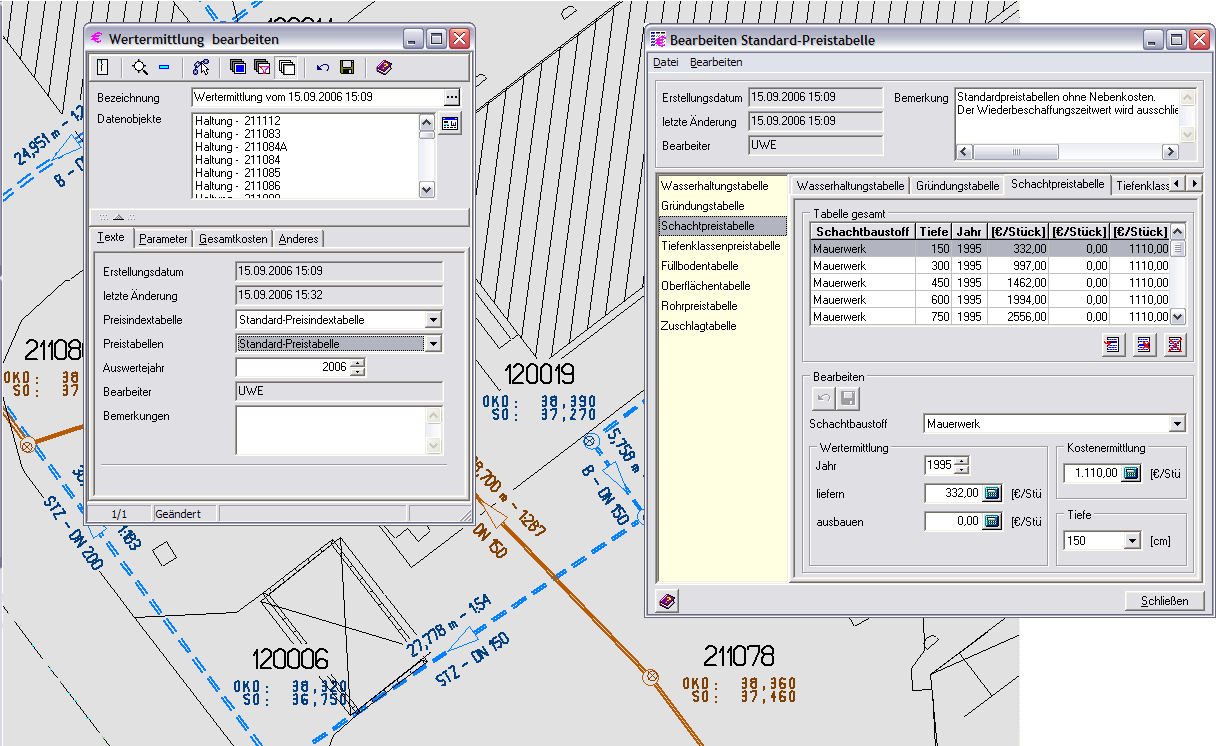The width and height of the screenshot is (1216, 746).
Task: Click the save floppy disk icon in Wertermittlung toolbar
Action: (347, 68)
